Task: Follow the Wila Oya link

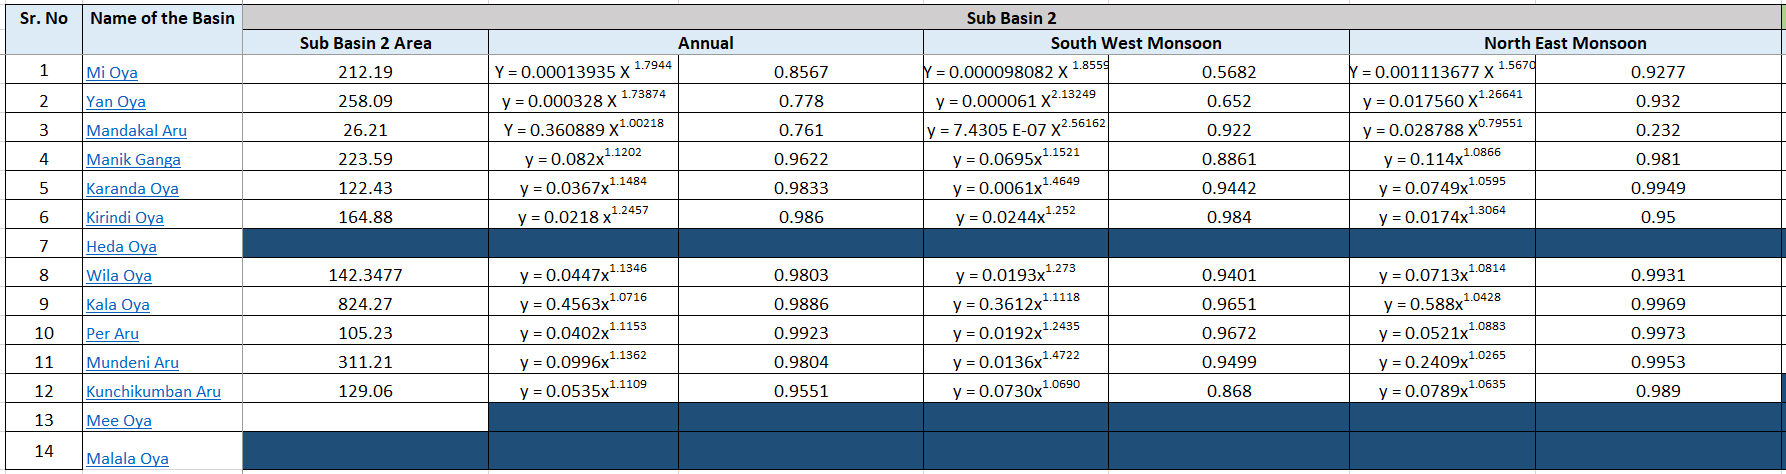Action: tap(118, 276)
